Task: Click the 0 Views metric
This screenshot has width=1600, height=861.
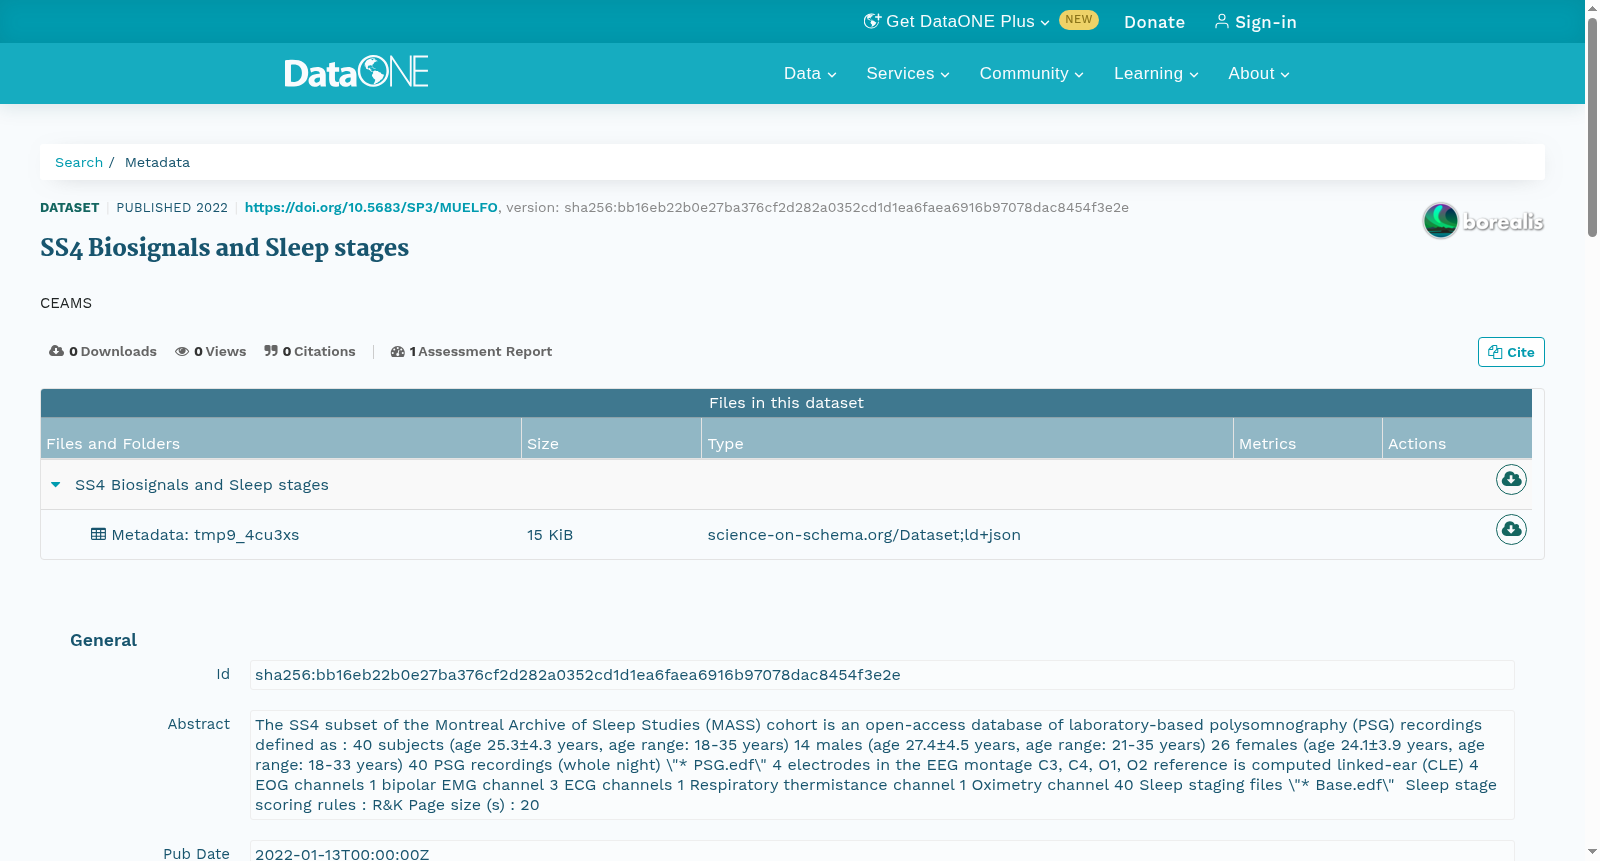Action: coord(211,351)
